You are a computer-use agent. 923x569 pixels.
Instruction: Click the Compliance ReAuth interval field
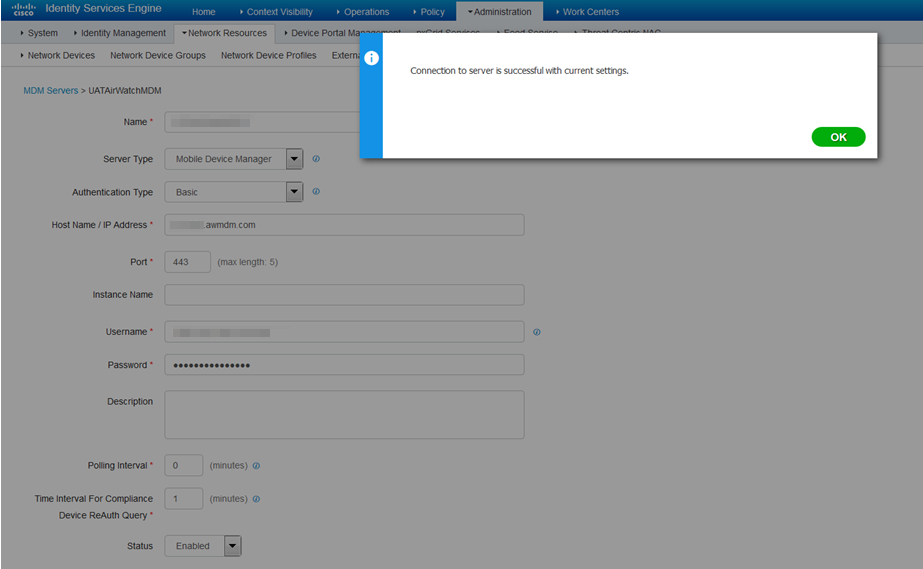click(184, 498)
